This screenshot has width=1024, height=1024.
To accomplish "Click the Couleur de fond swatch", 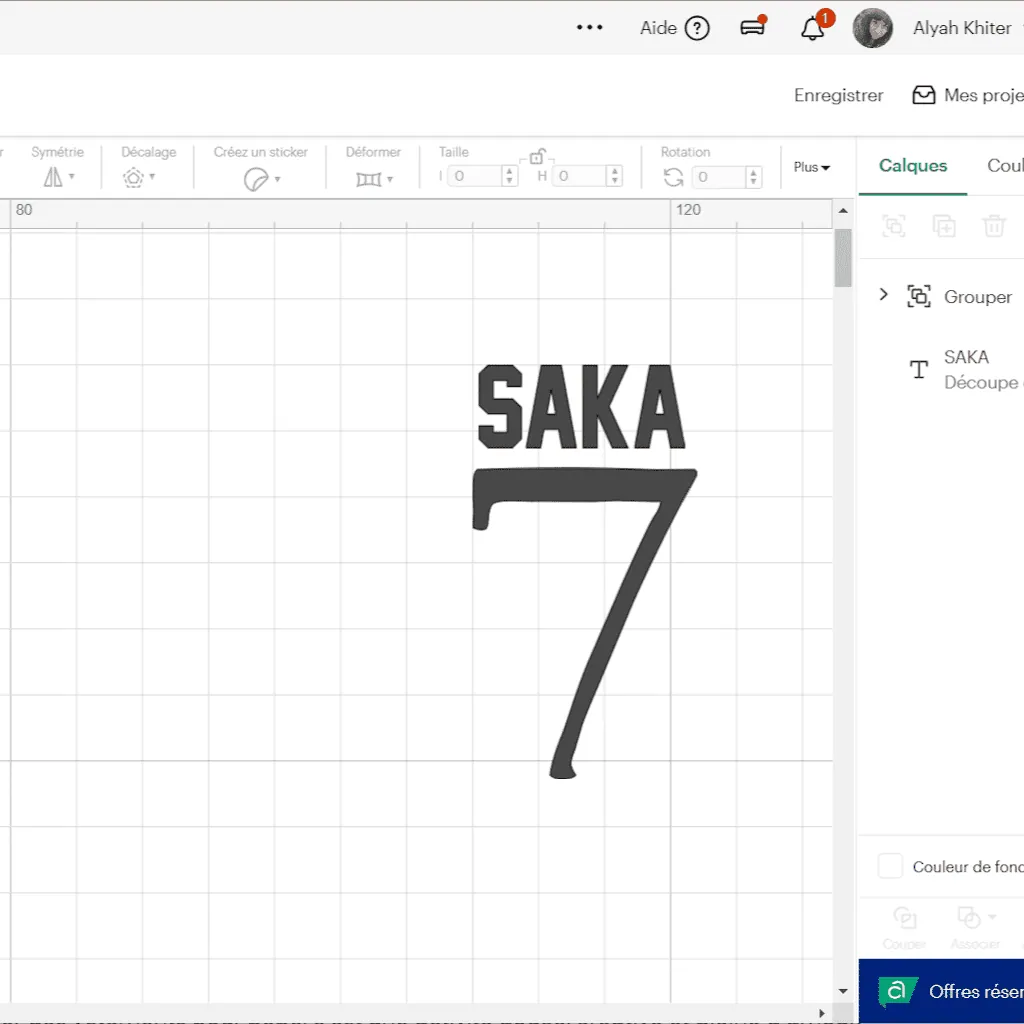I will click(x=890, y=866).
